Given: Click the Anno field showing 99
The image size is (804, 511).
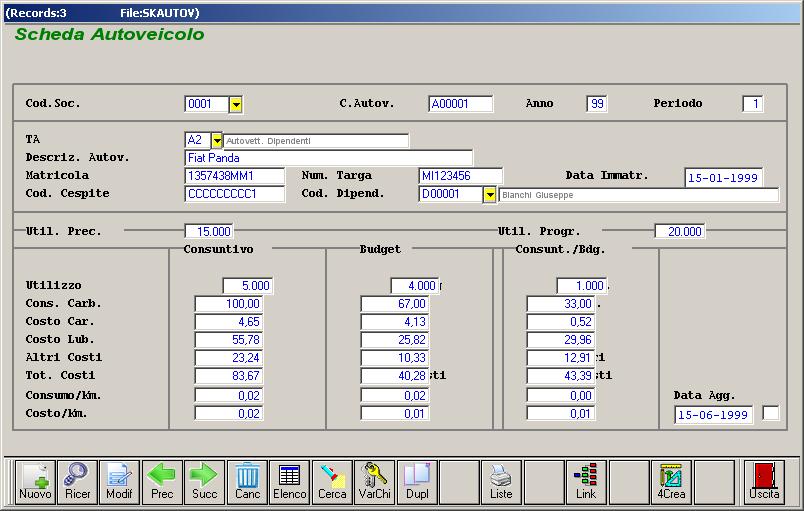Looking at the screenshot, I should coord(597,104).
